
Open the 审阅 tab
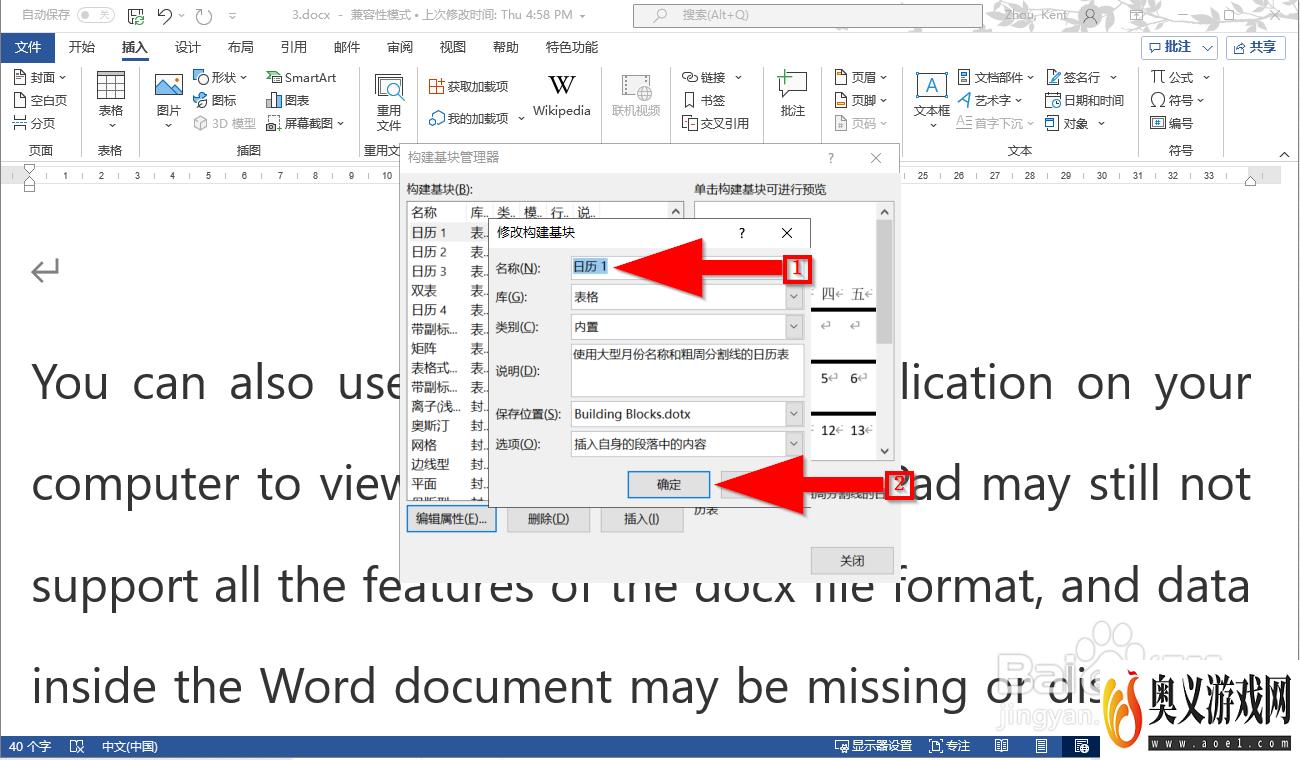pyautogui.click(x=399, y=47)
